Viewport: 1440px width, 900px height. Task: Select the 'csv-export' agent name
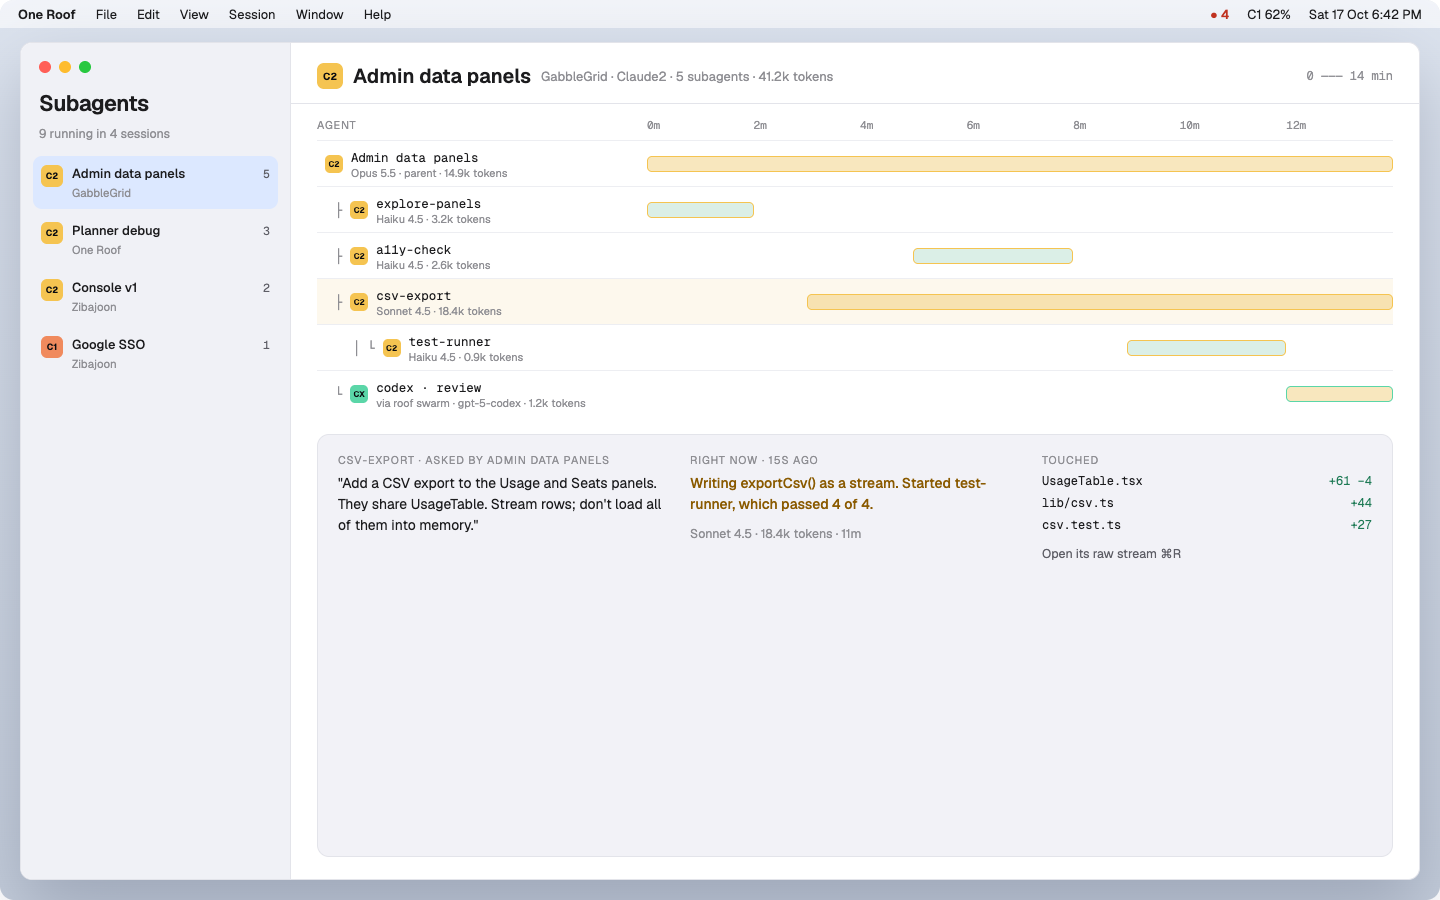[x=414, y=296]
